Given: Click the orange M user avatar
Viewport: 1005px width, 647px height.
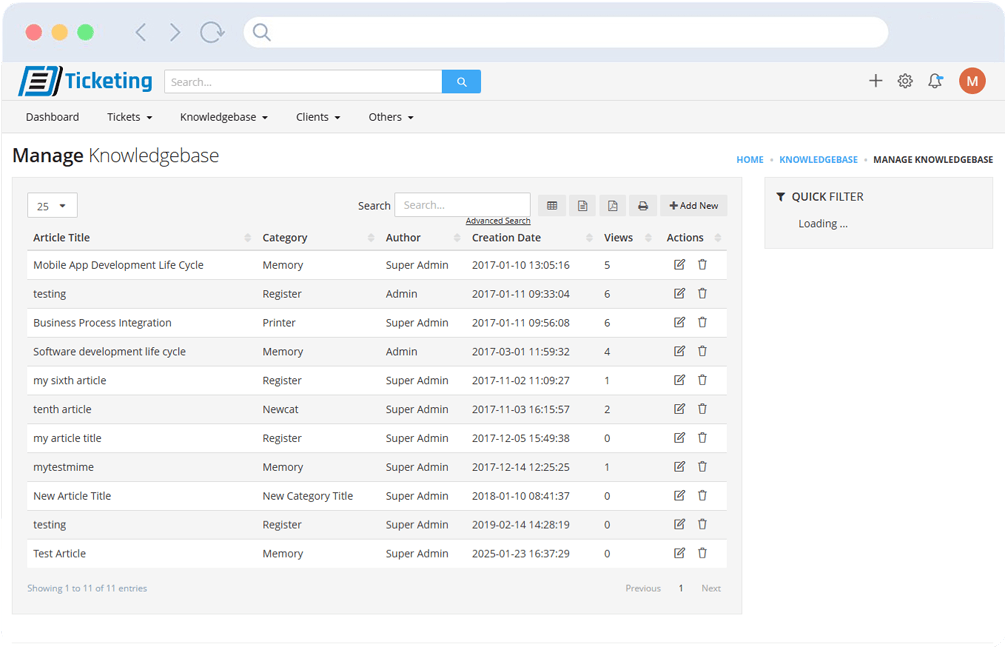Looking at the screenshot, I should 971,81.
